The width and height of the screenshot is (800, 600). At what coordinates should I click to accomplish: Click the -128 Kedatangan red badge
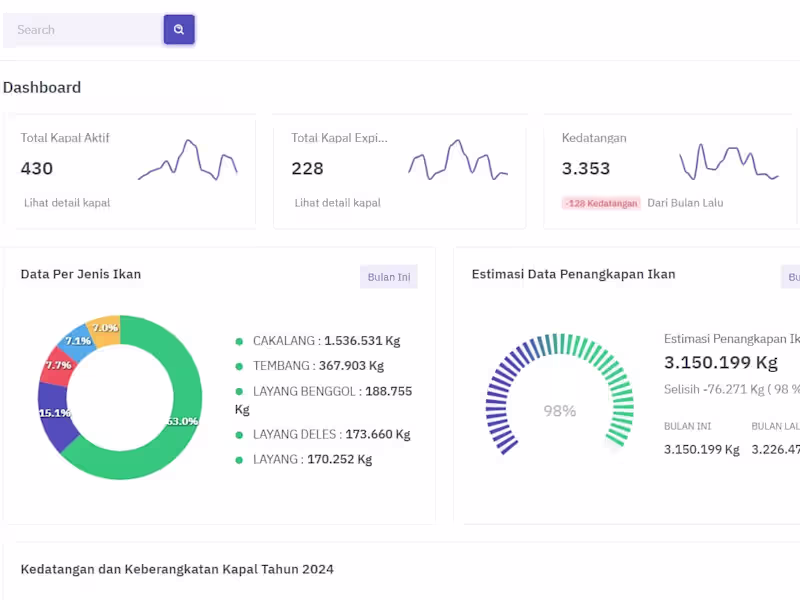click(601, 203)
